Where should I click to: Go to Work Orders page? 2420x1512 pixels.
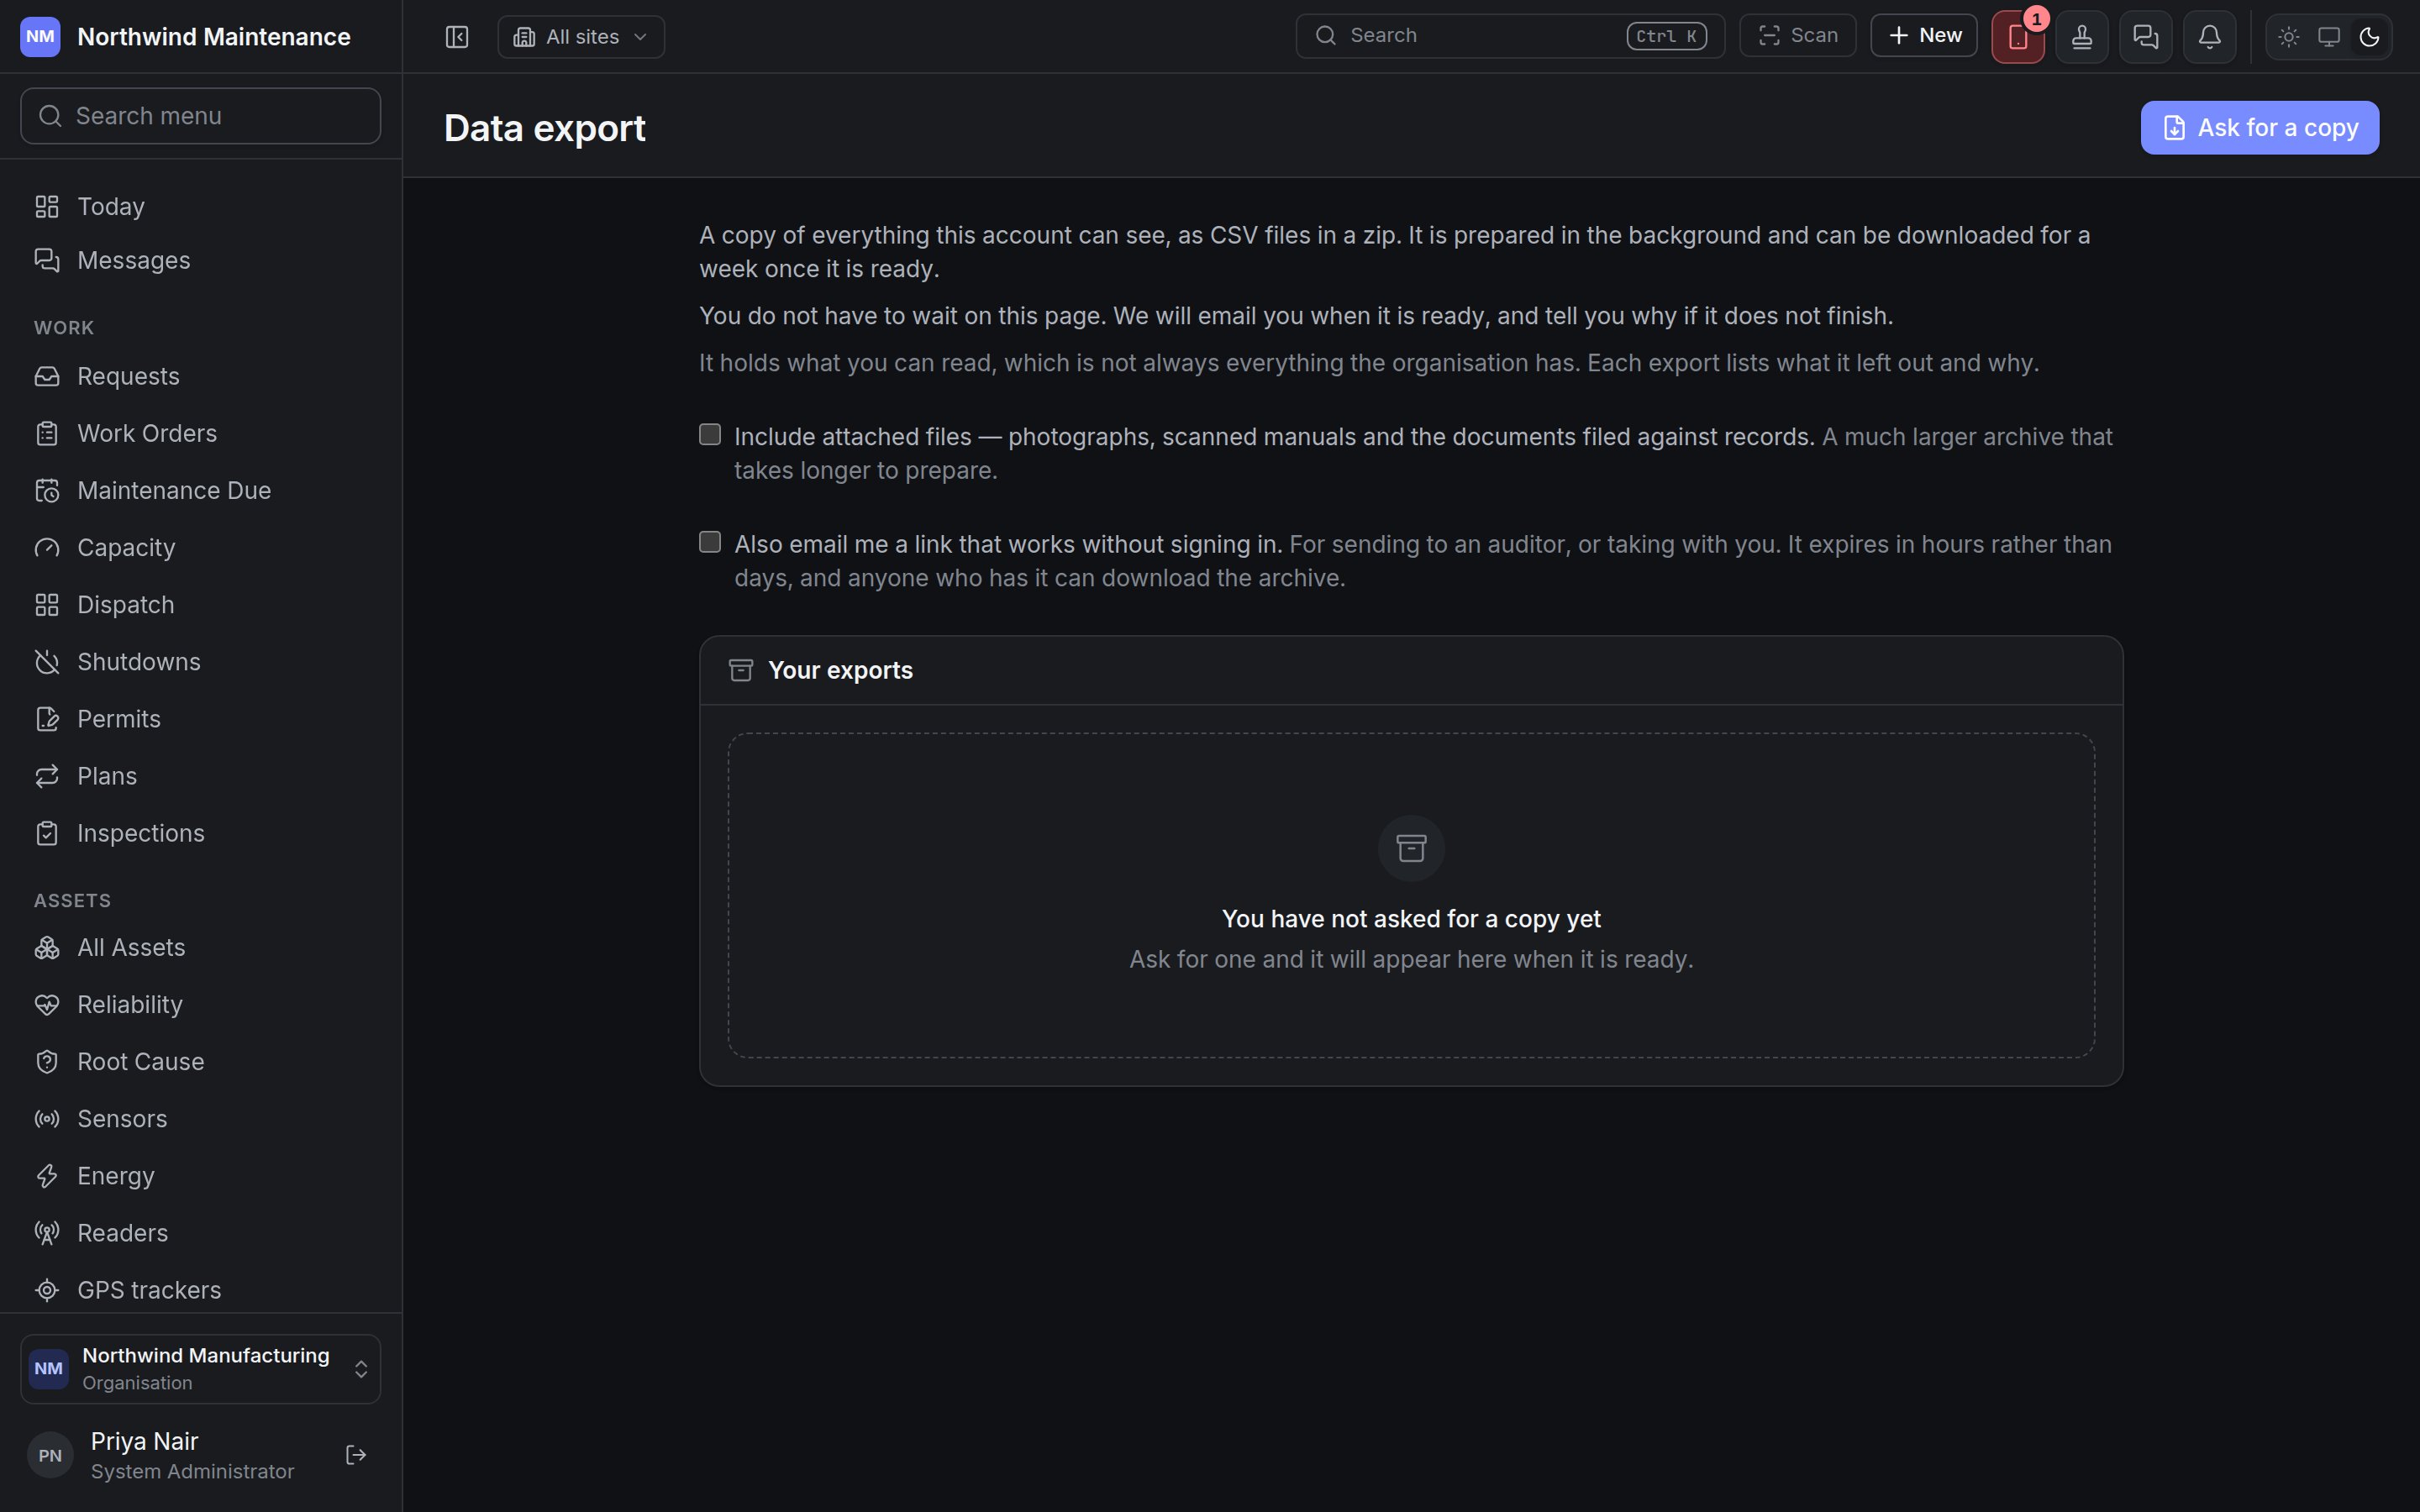click(201, 434)
